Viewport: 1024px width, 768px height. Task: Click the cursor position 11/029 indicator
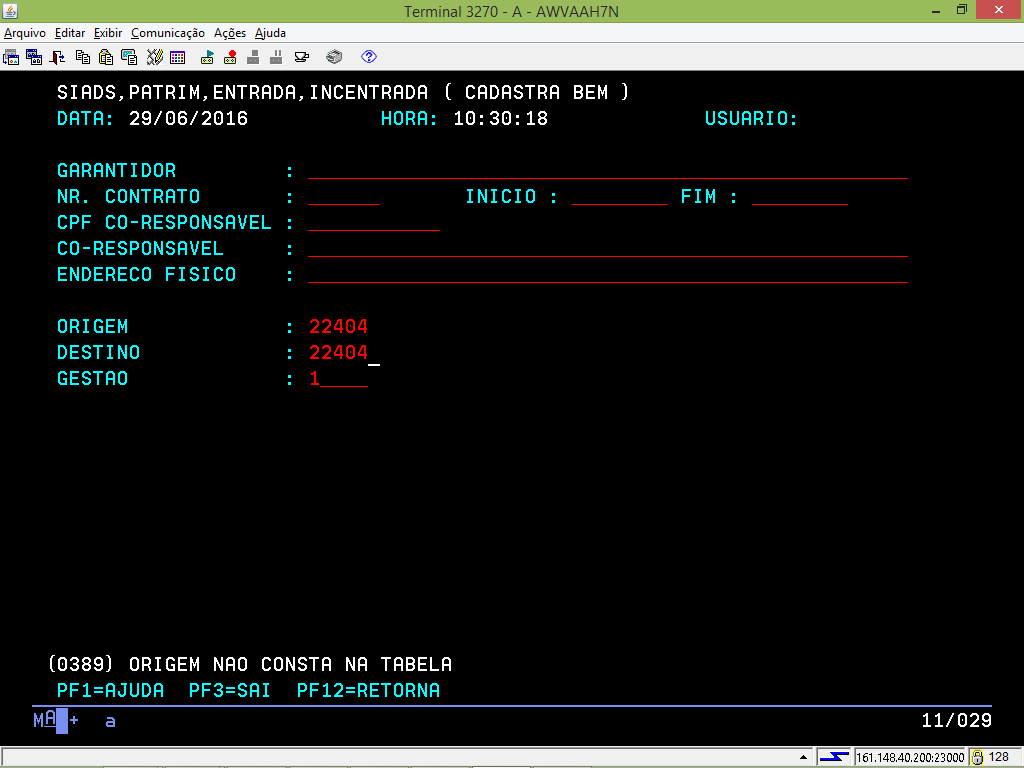(x=956, y=721)
